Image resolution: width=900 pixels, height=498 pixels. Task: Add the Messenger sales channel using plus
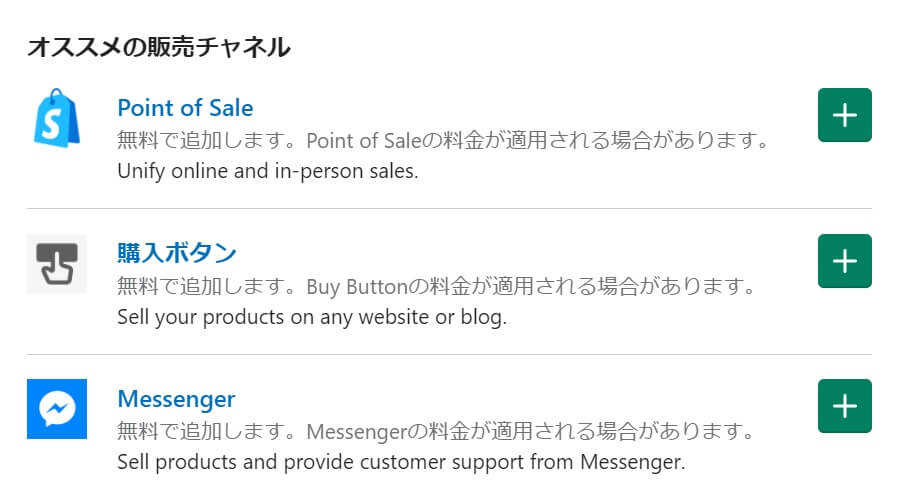[x=844, y=406]
